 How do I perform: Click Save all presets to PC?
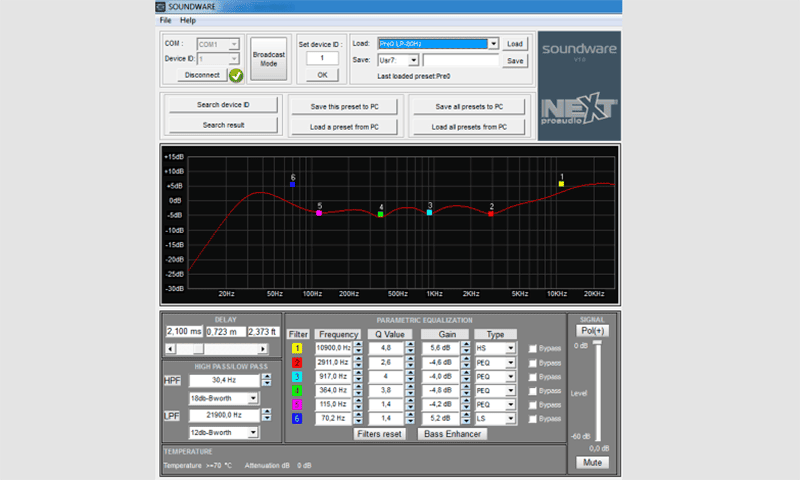click(469, 107)
